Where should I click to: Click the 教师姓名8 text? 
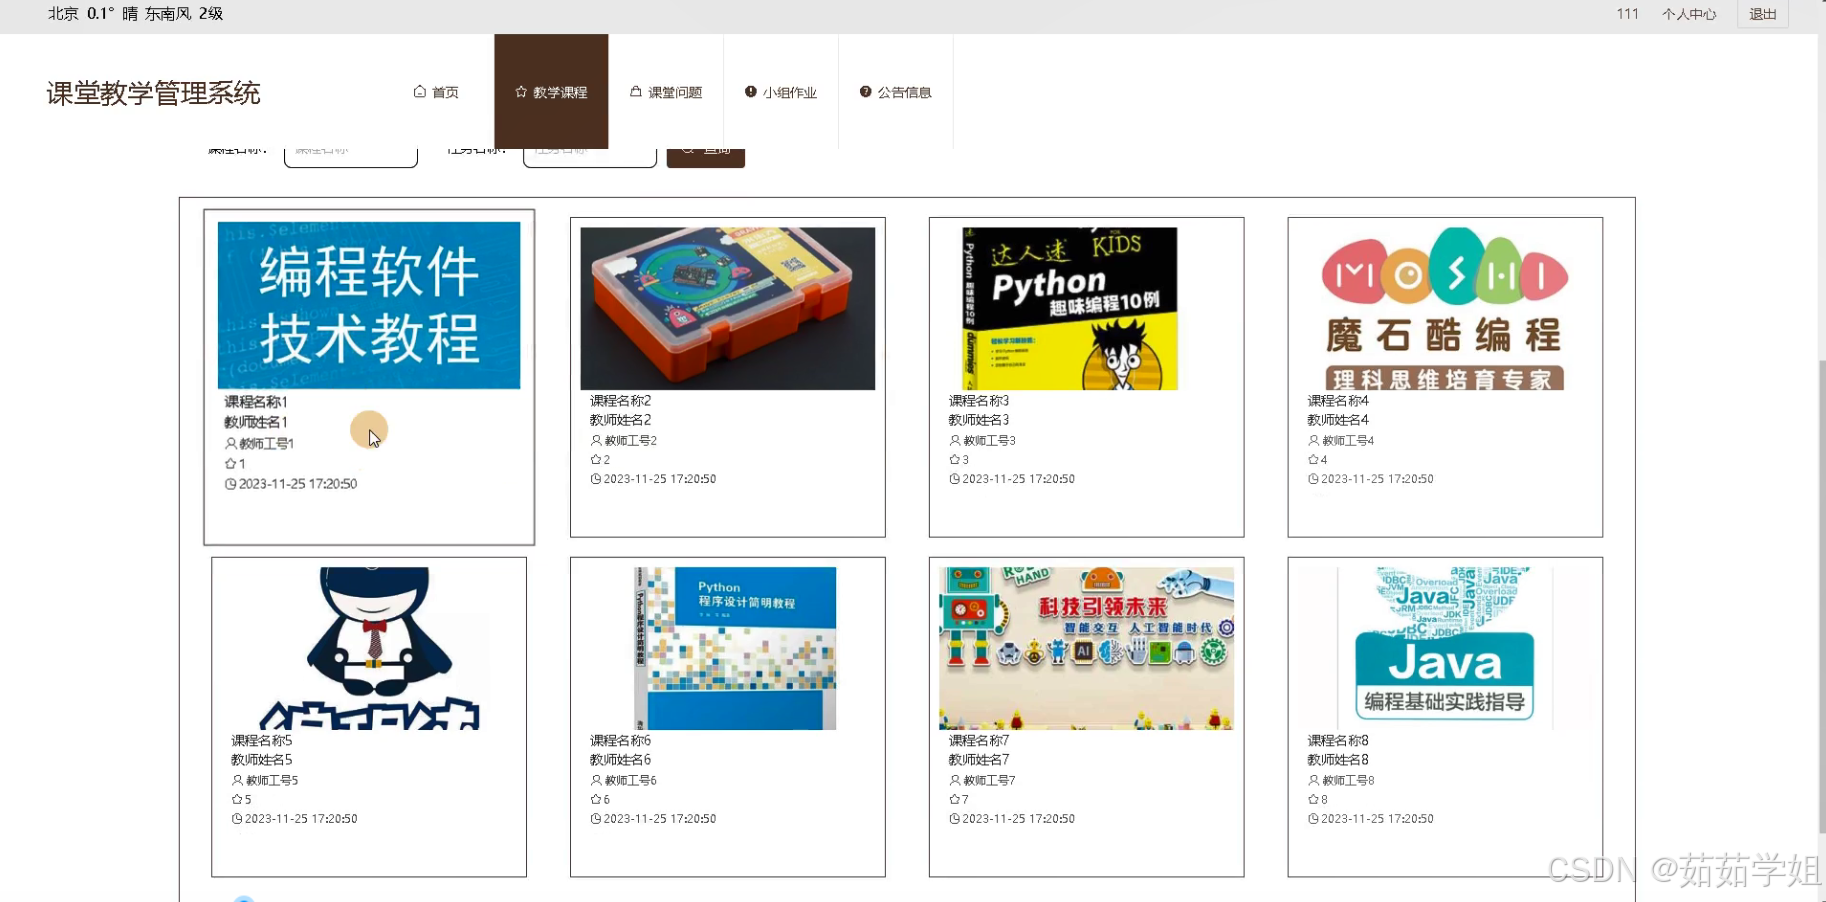[1338, 760]
